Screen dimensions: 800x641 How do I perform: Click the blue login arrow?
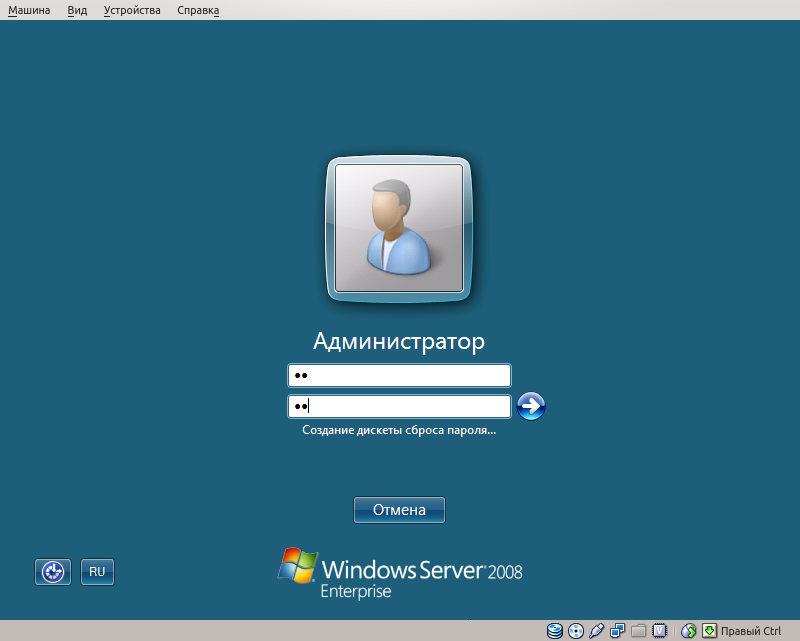531,405
